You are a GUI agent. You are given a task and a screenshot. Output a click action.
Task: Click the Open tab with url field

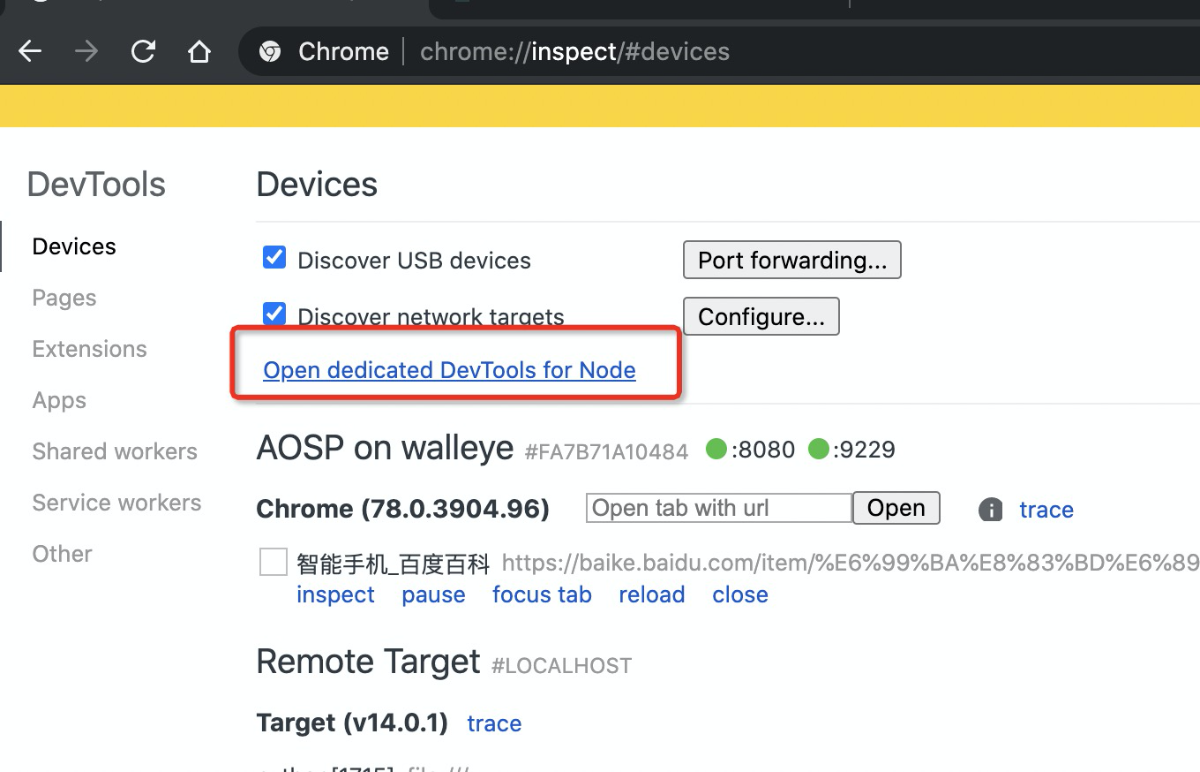718,508
